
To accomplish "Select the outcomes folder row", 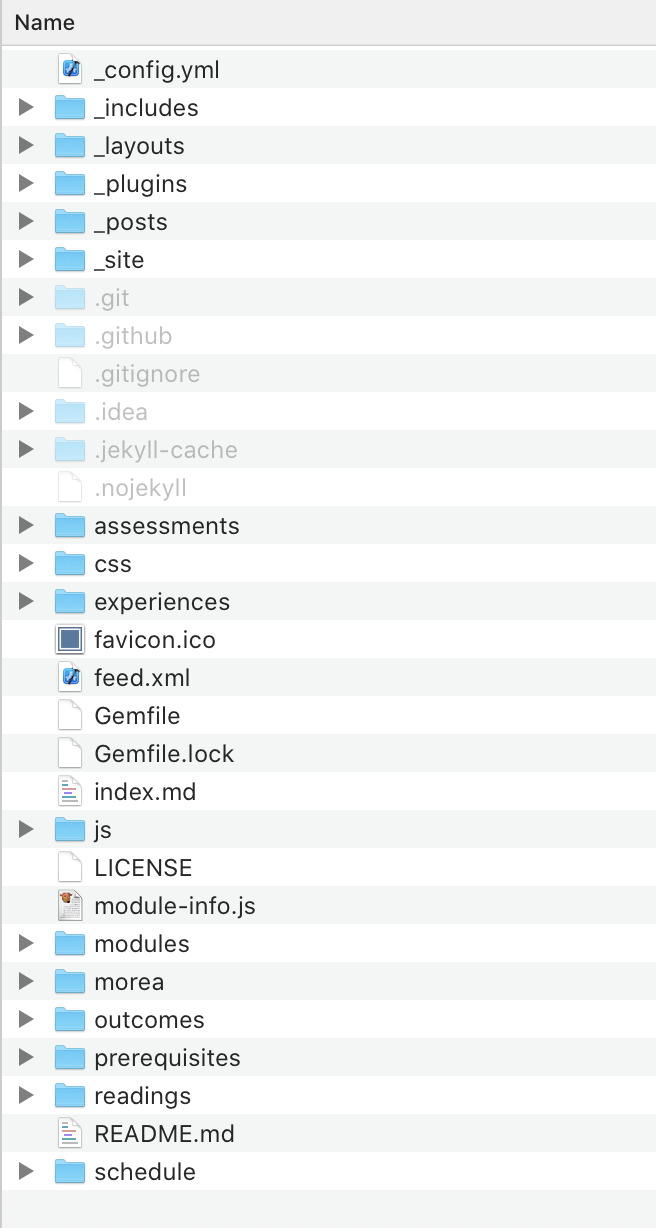I will [x=328, y=1020].
